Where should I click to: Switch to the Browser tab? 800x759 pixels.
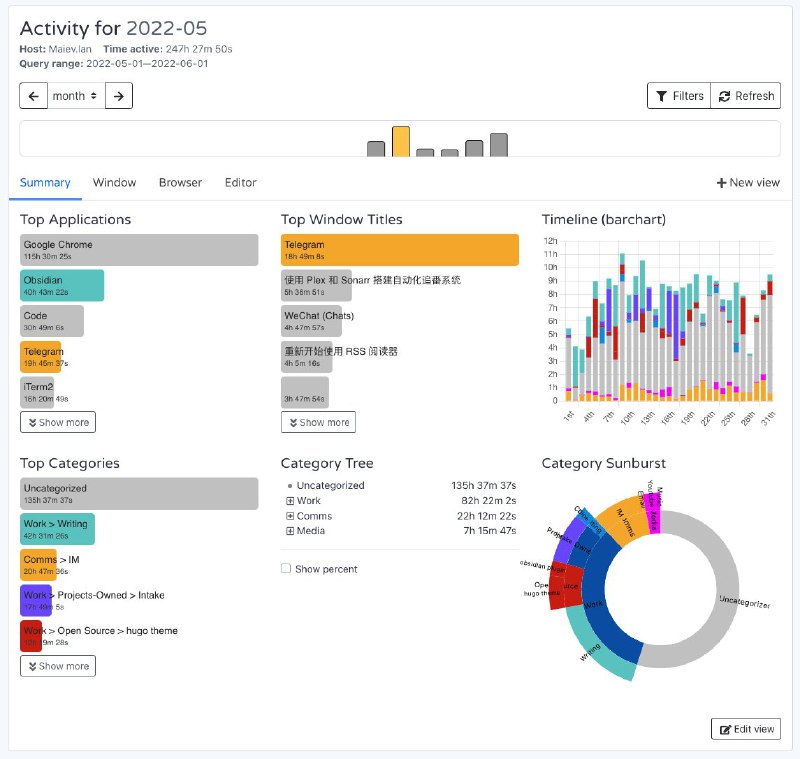coord(180,183)
